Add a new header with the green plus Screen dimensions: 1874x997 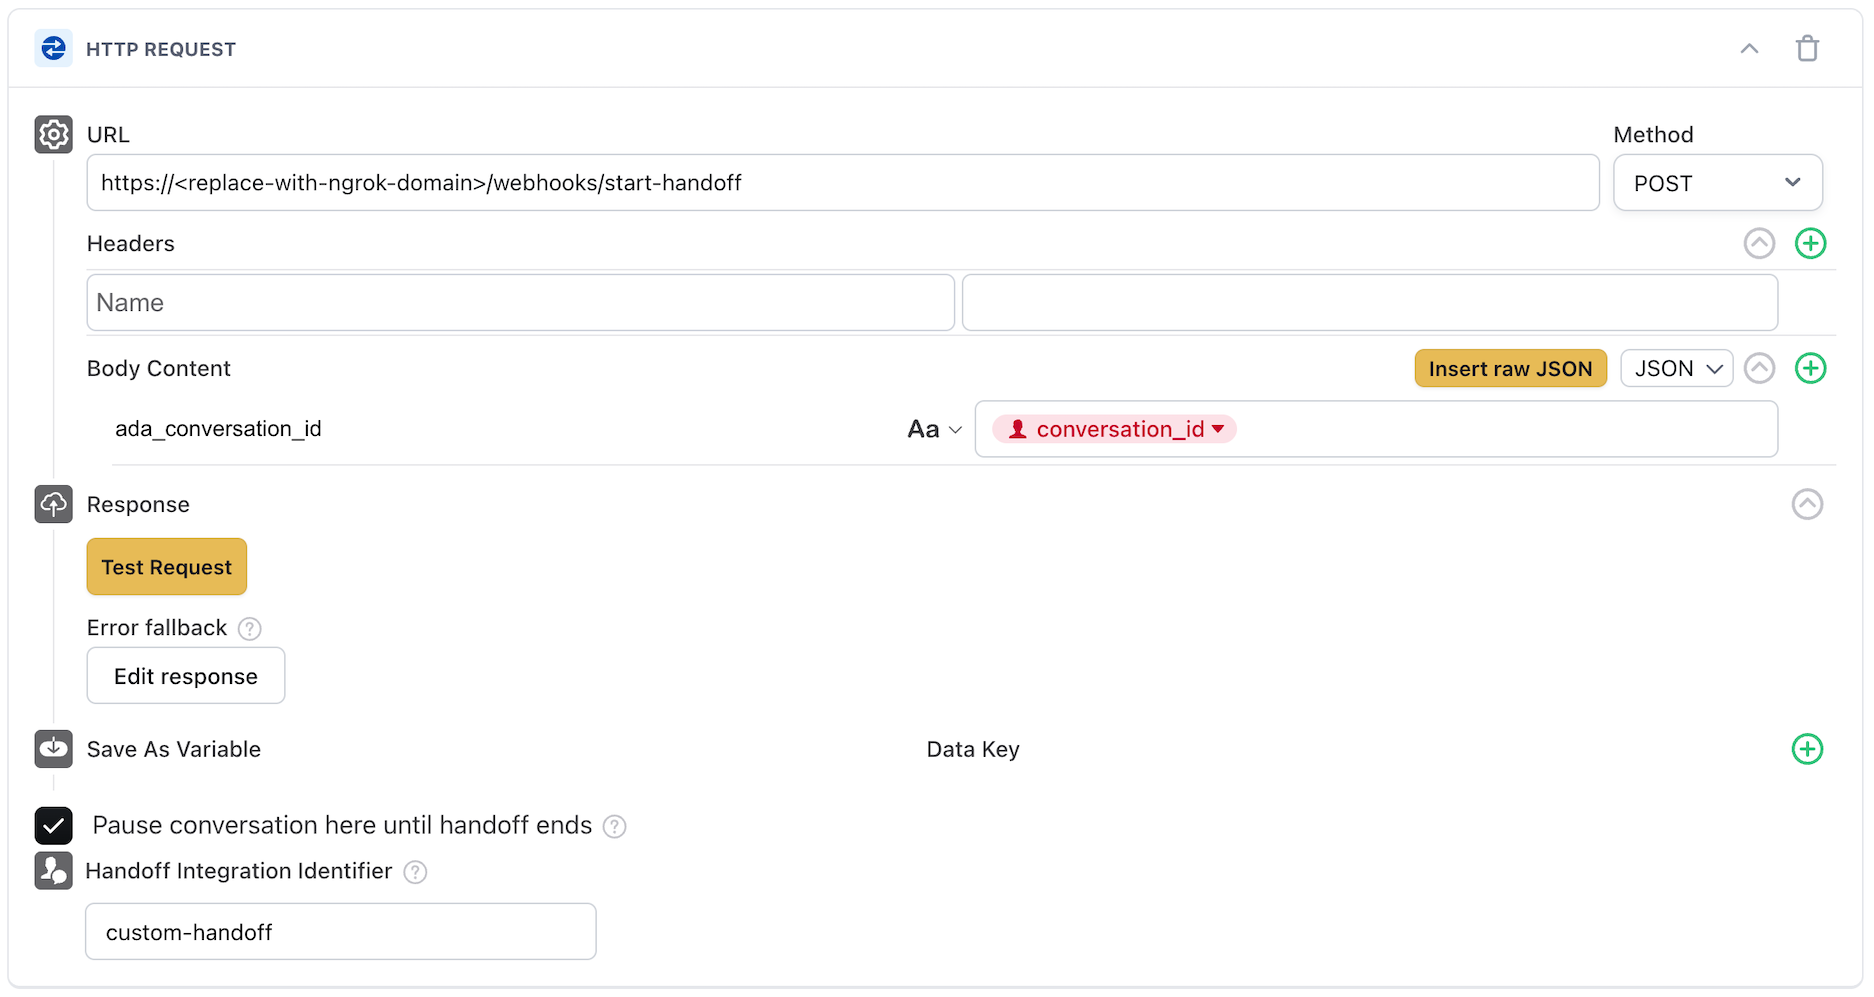point(1810,243)
